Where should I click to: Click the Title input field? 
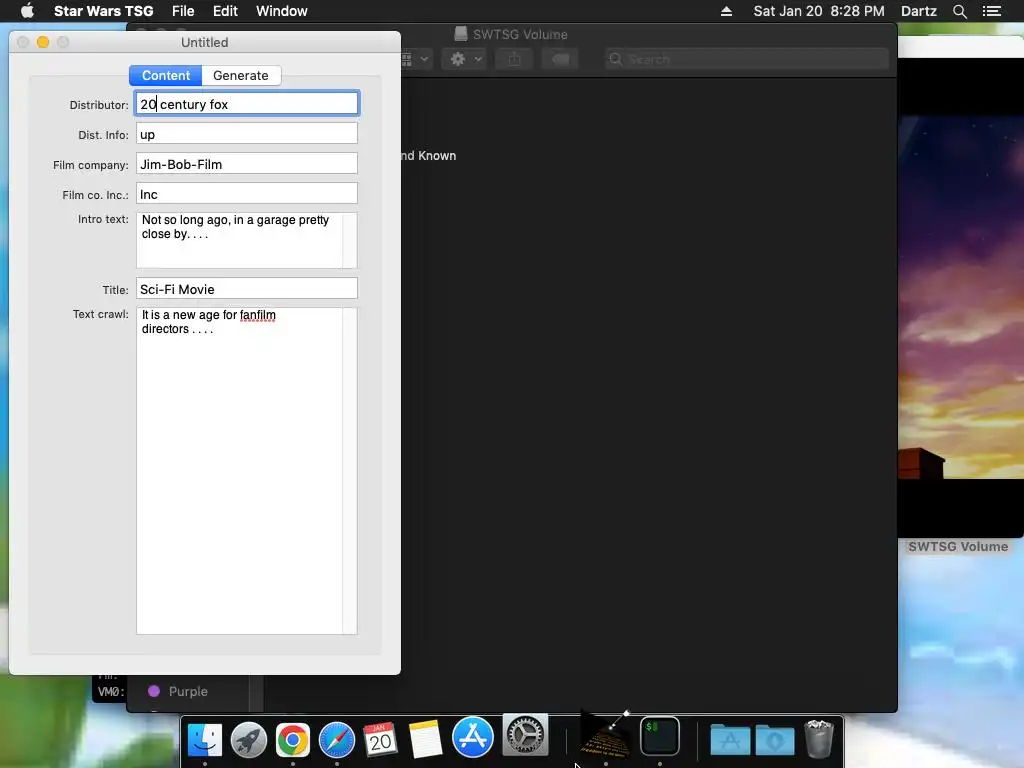tap(247, 289)
